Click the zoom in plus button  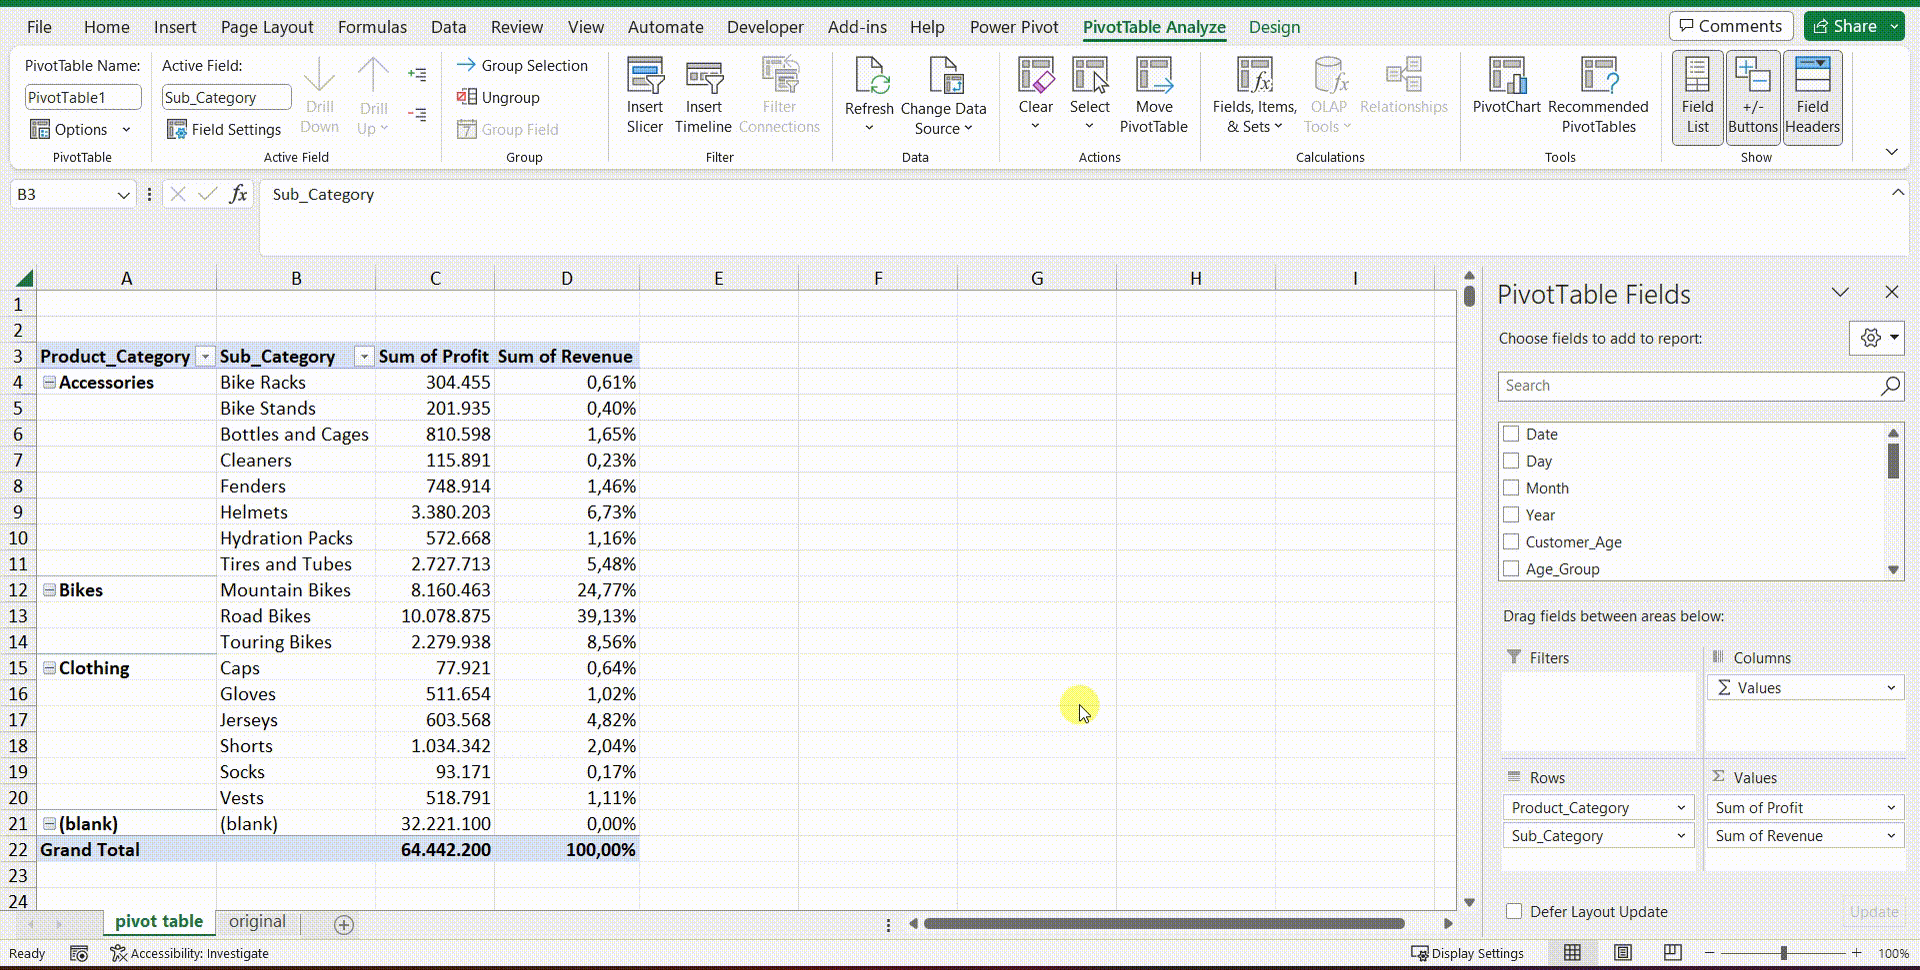pyautogui.click(x=1856, y=953)
